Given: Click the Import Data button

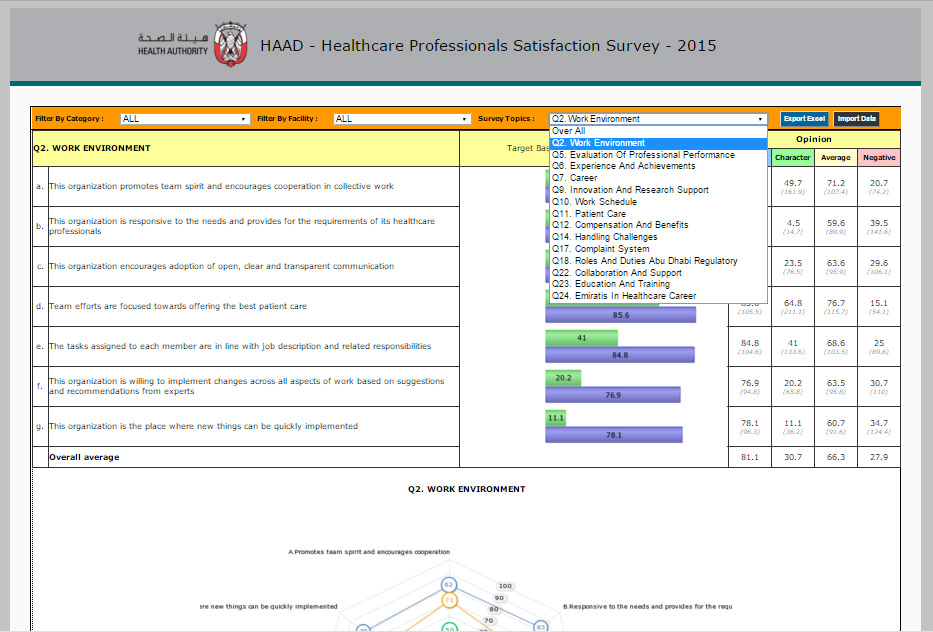Looking at the screenshot, I should pos(856,119).
